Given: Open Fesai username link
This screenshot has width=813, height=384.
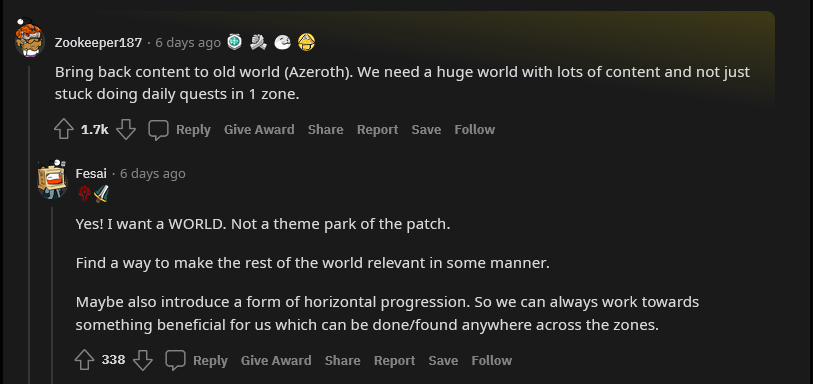Looking at the screenshot, I should [x=91, y=174].
